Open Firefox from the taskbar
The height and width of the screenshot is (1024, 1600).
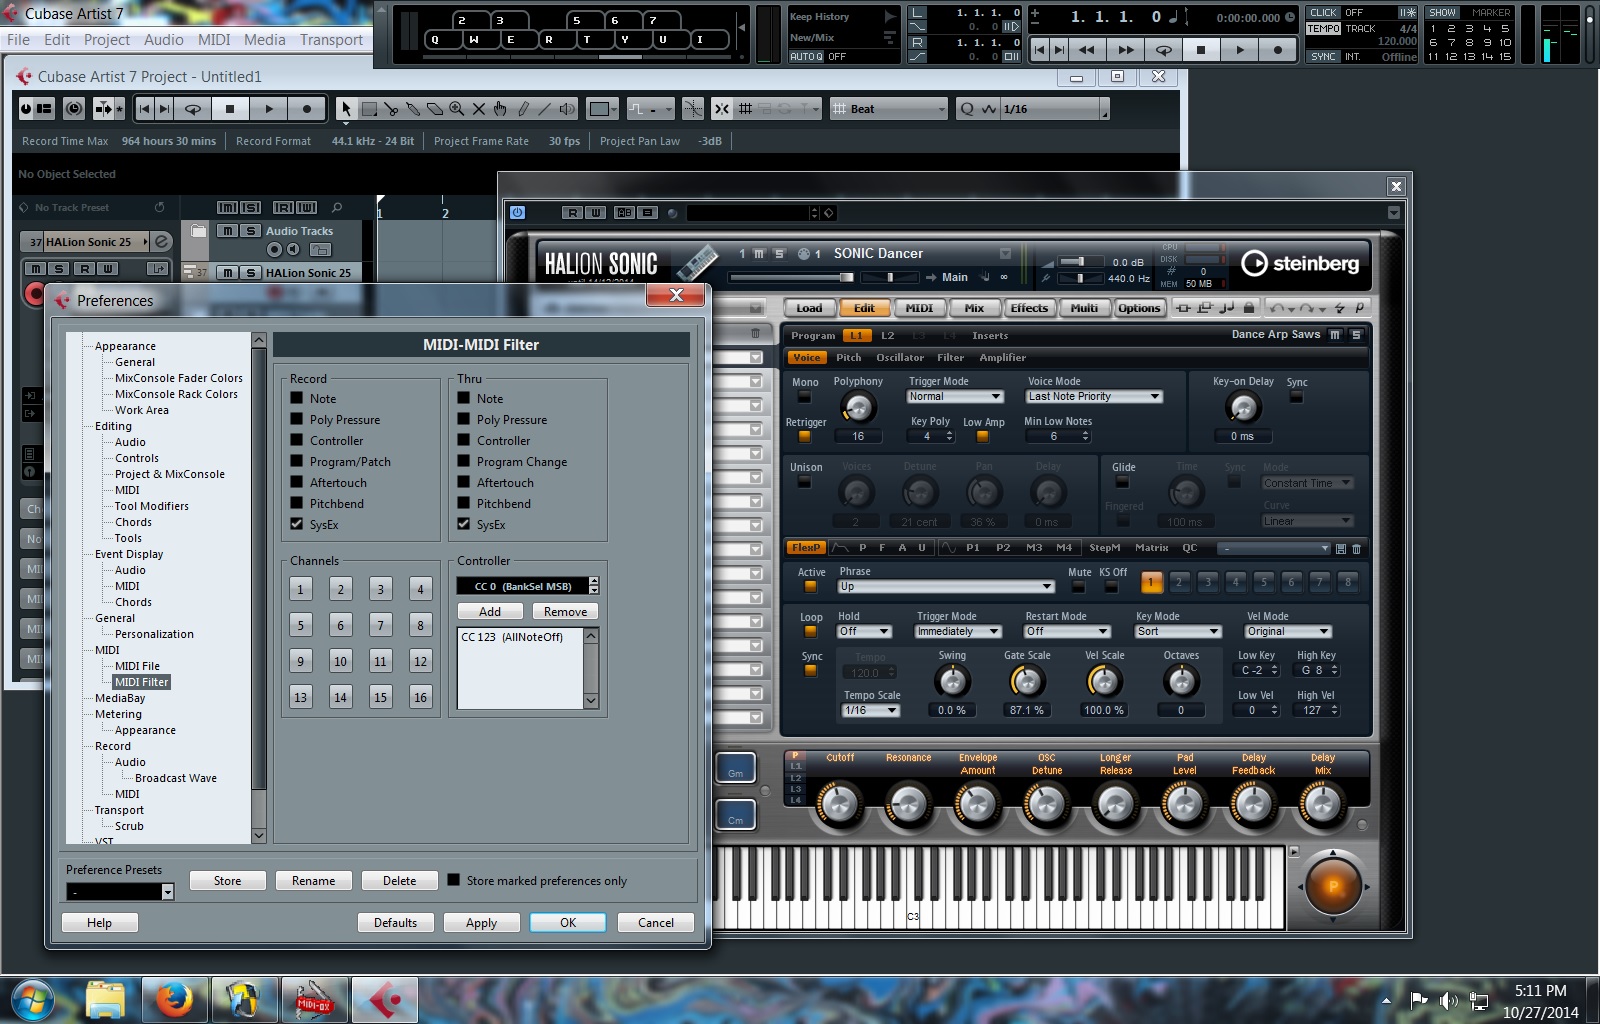pyautogui.click(x=173, y=999)
